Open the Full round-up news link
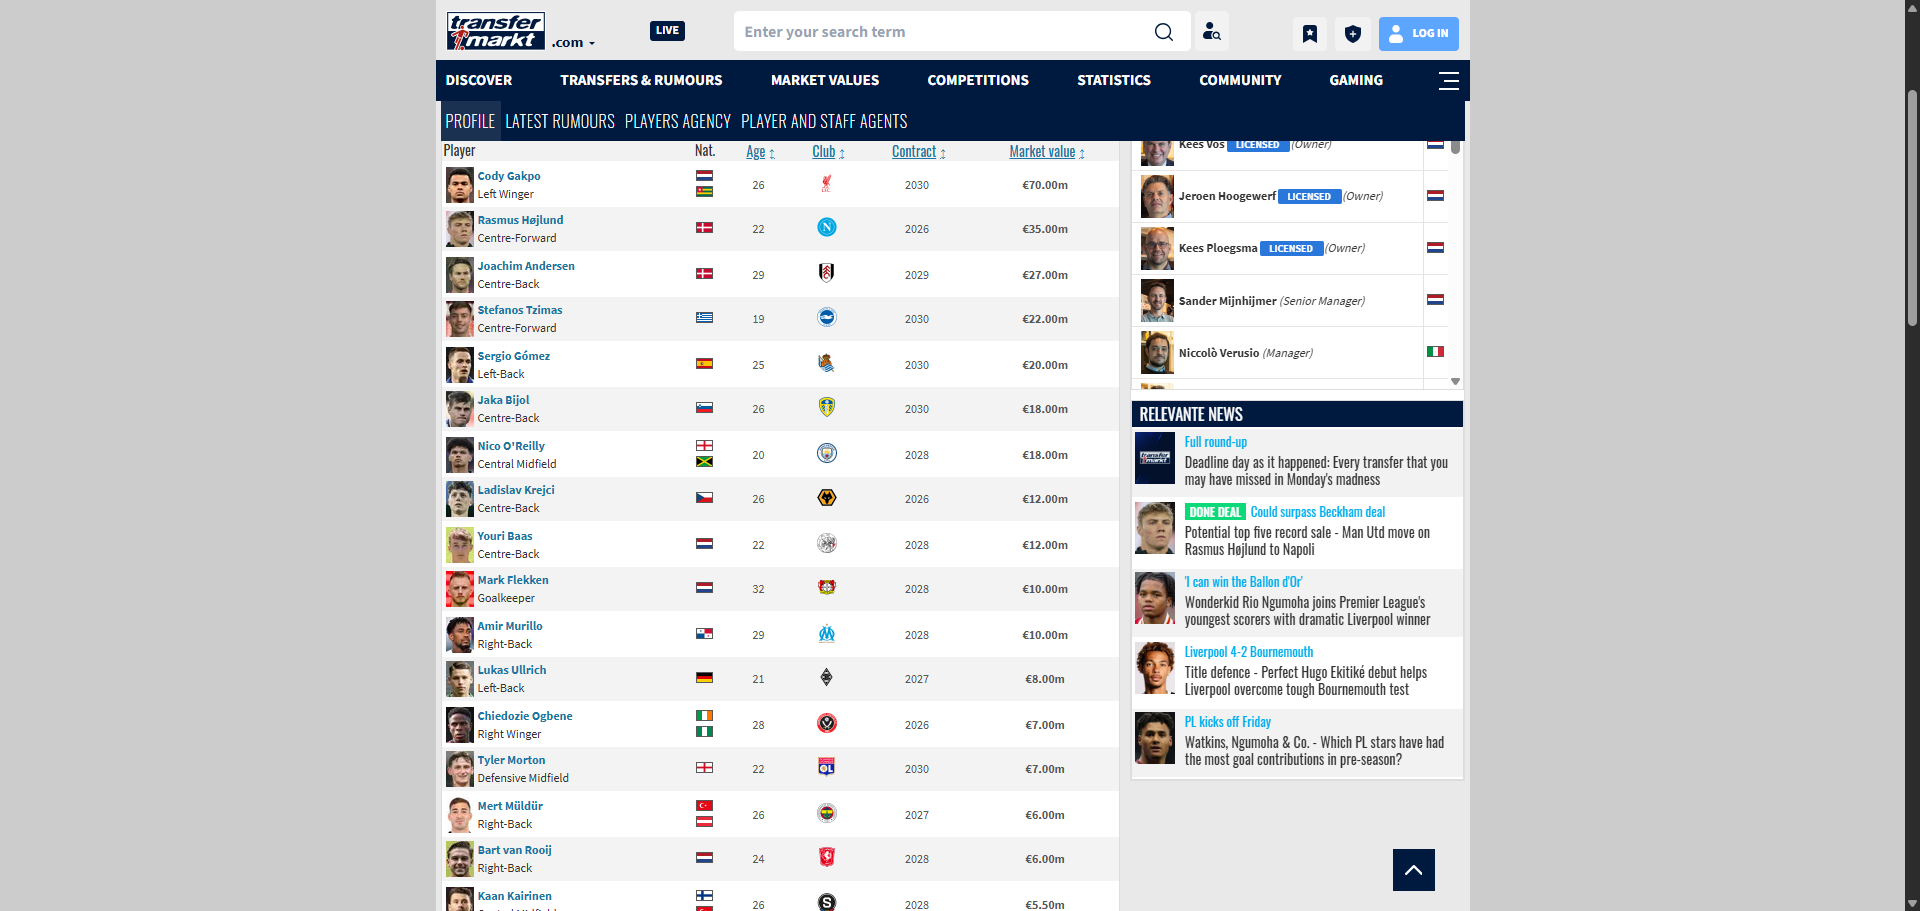The width and height of the screenshot is (1920, 911). pos(1215,442)
